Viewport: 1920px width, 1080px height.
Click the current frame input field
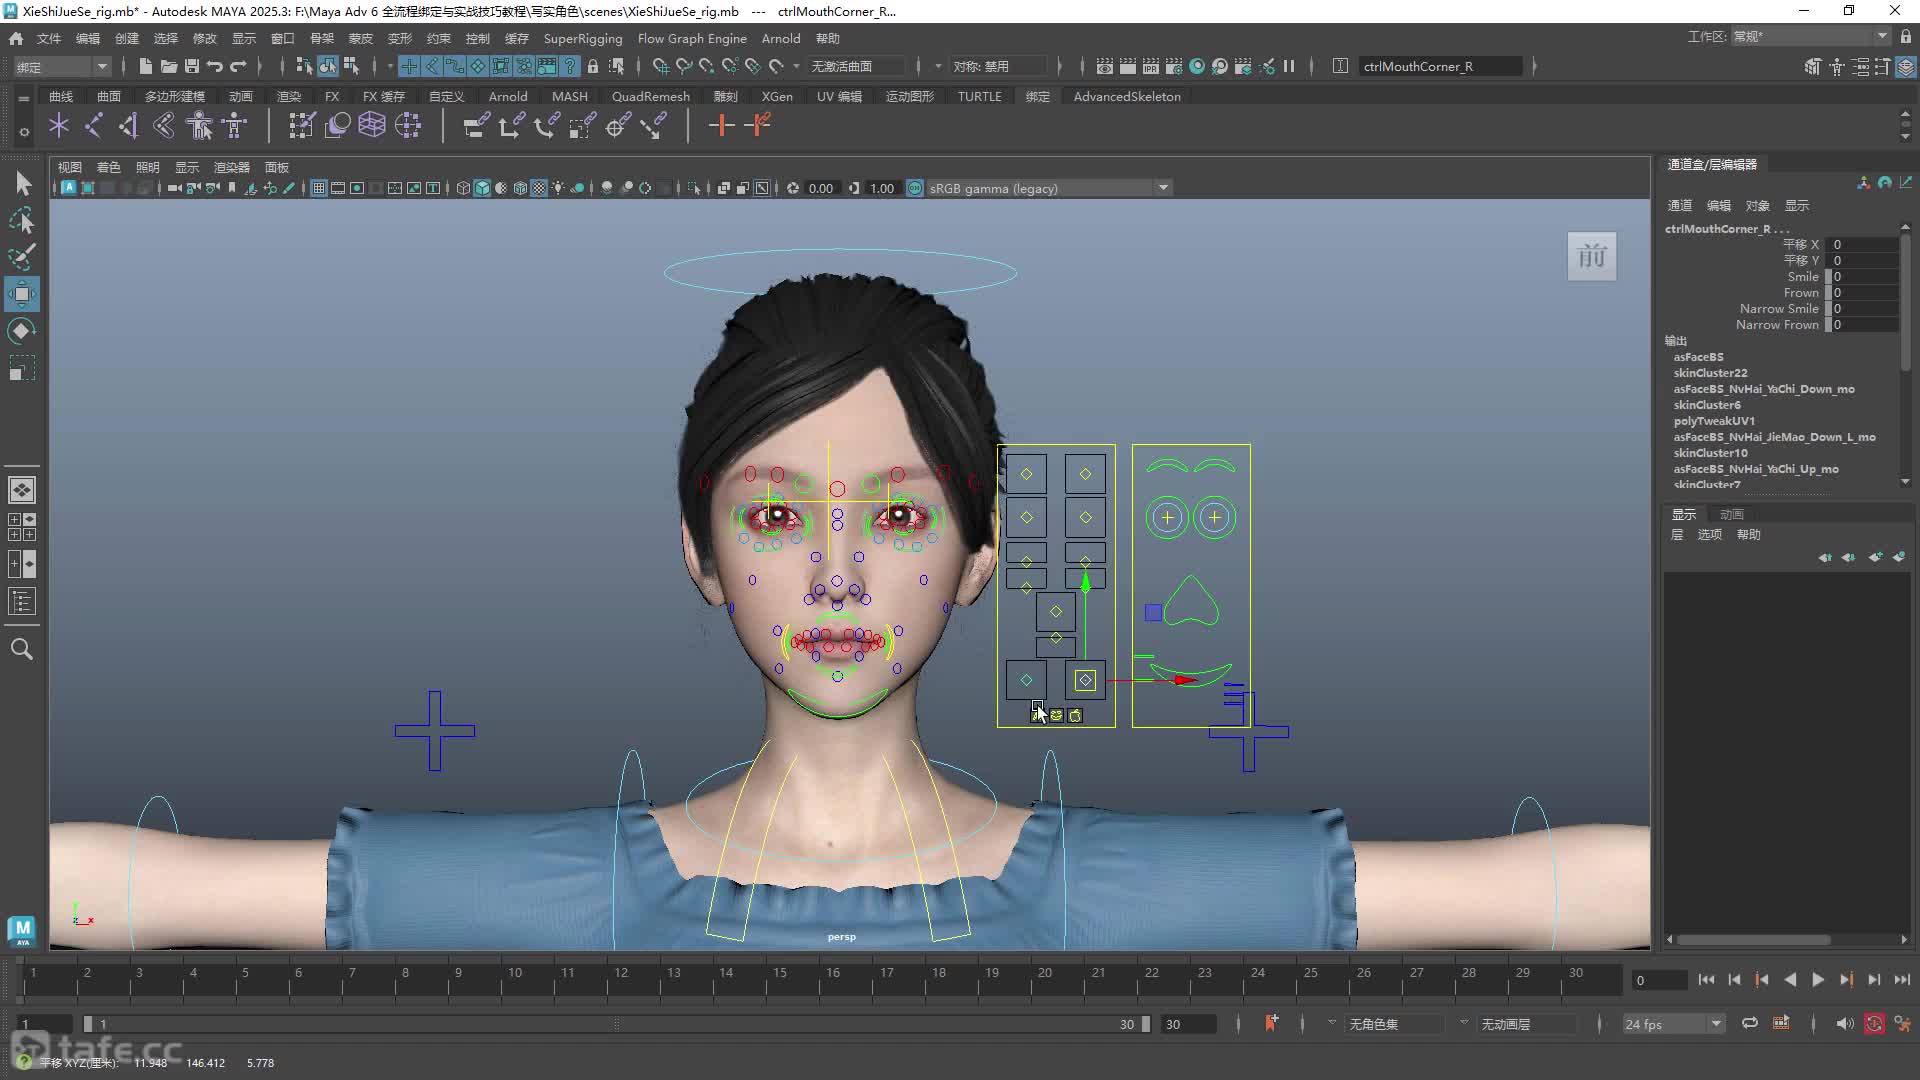1659,980
